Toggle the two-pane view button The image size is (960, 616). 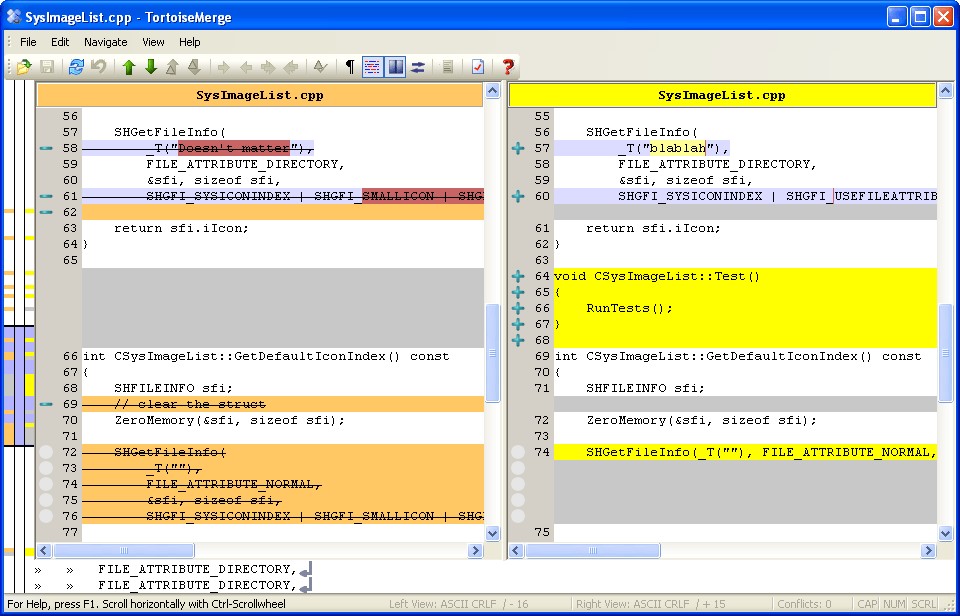point(395,67)
